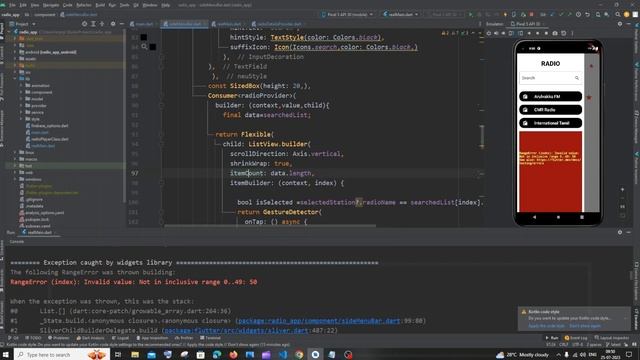Viewport: 640px width, 360px height.
Task: Click expand all icon in Project panel
Action: coord(93,24)
